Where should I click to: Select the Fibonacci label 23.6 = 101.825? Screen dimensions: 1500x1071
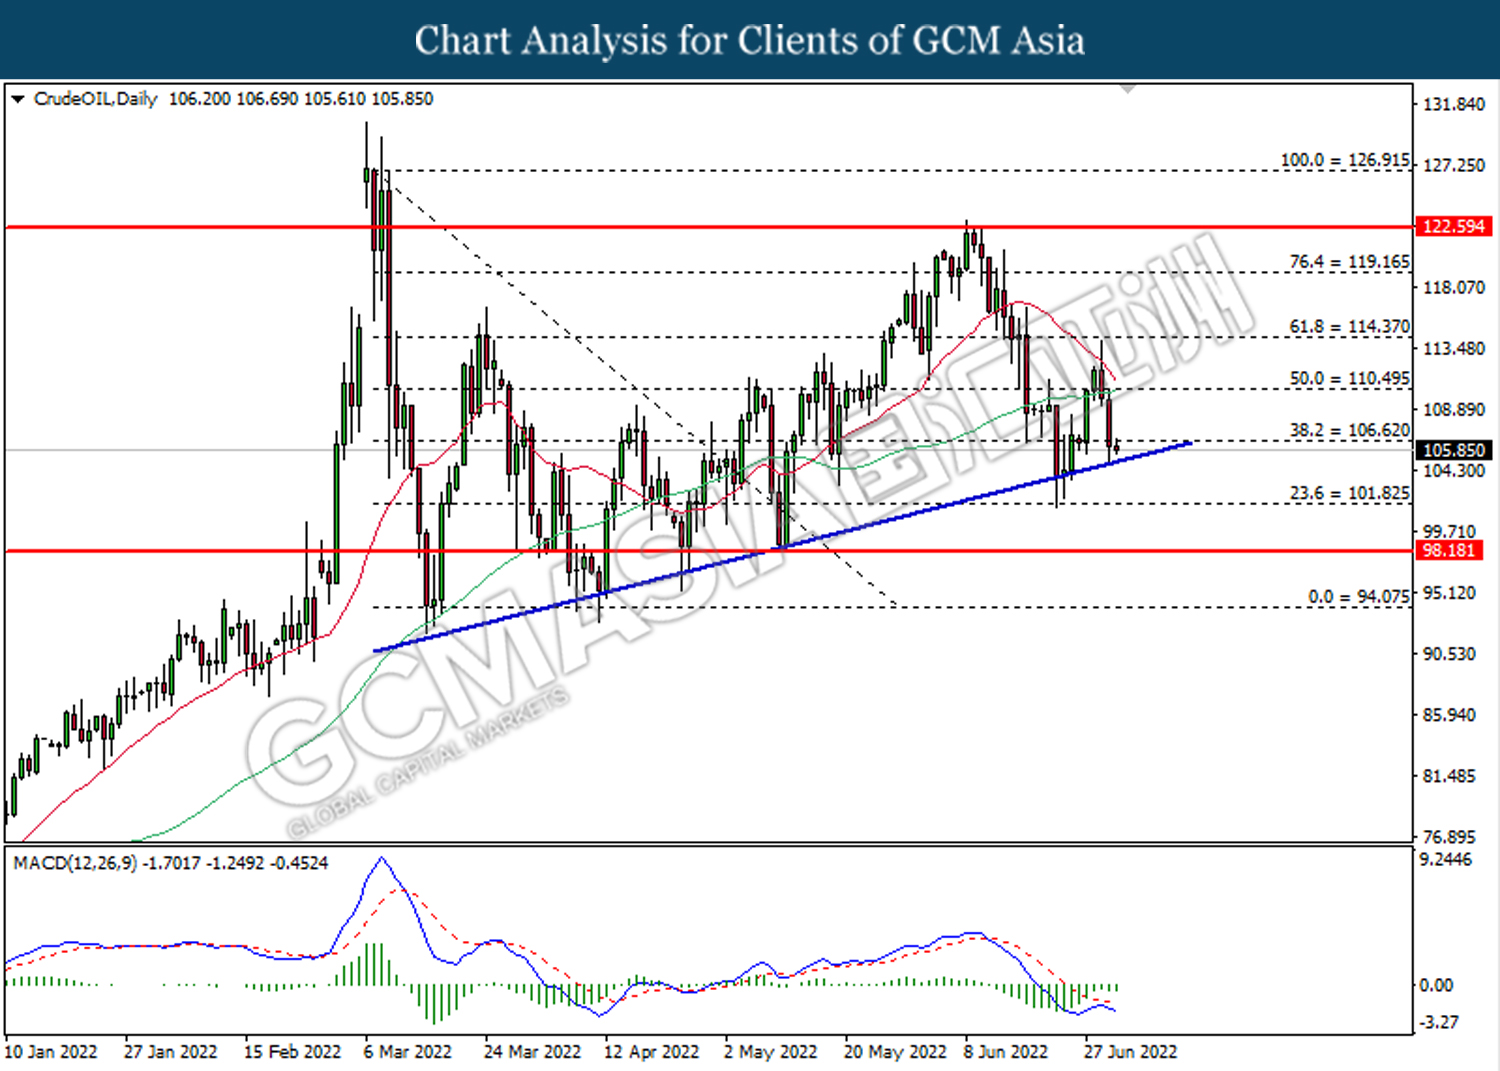1349,494
